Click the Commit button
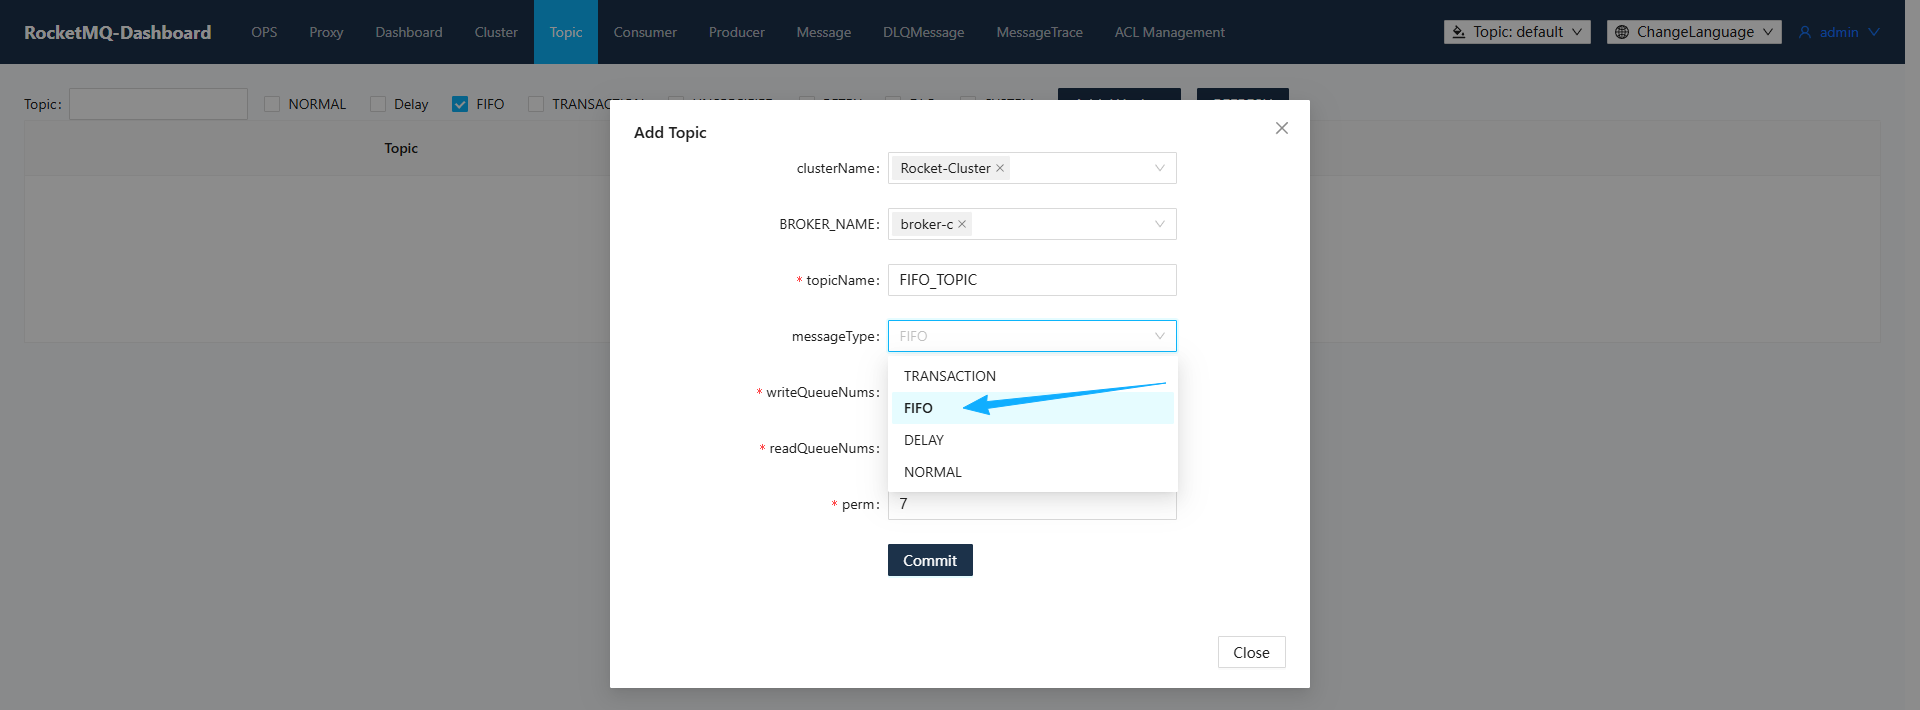 pos(930,560)
